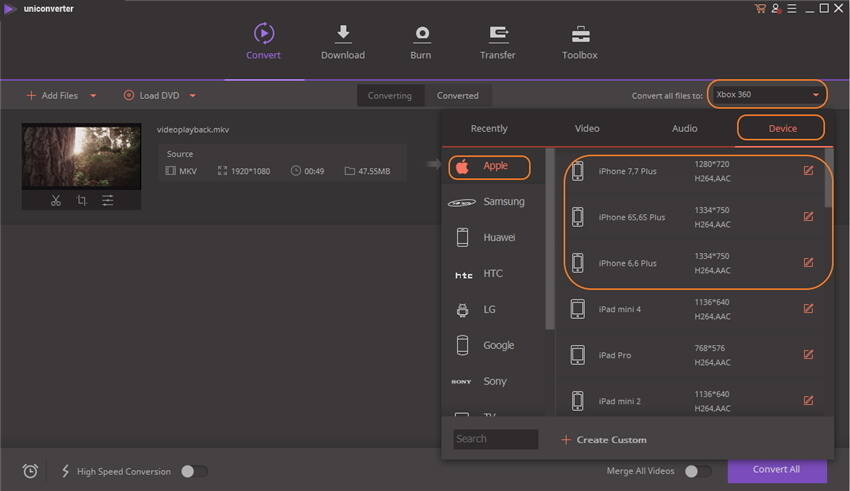Viewport: 850px width, 491px height.
Task: Show the Converting list tab
Action: 390,96
